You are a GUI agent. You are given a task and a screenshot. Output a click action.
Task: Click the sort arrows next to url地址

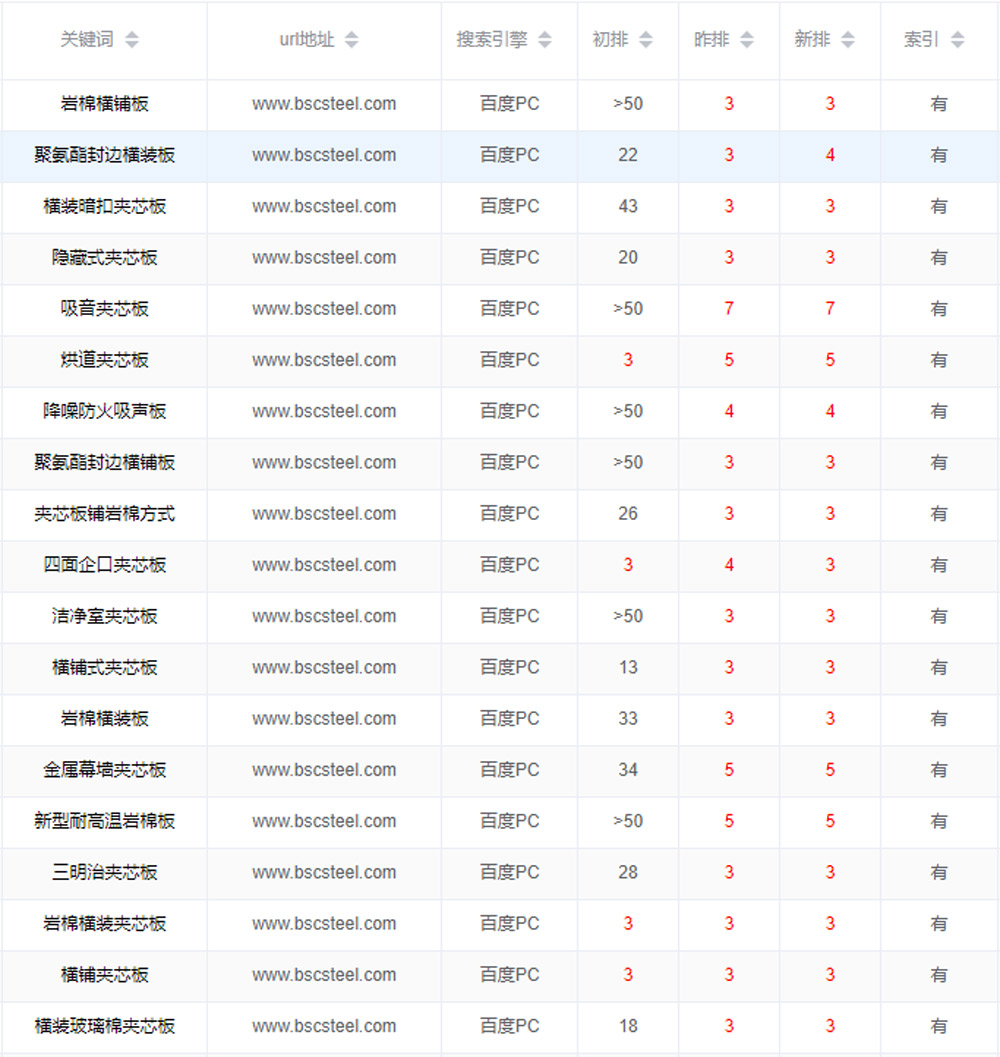351,40
